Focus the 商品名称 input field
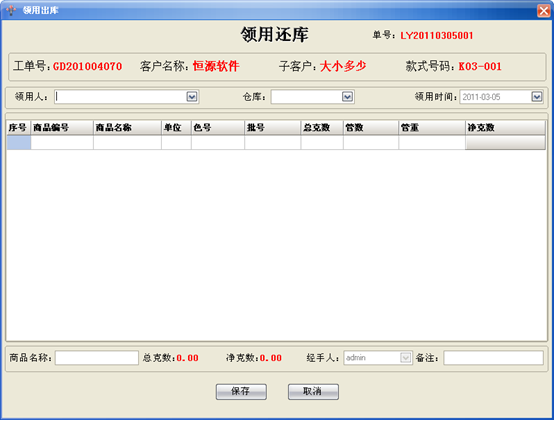 click(x=97, y=358)
